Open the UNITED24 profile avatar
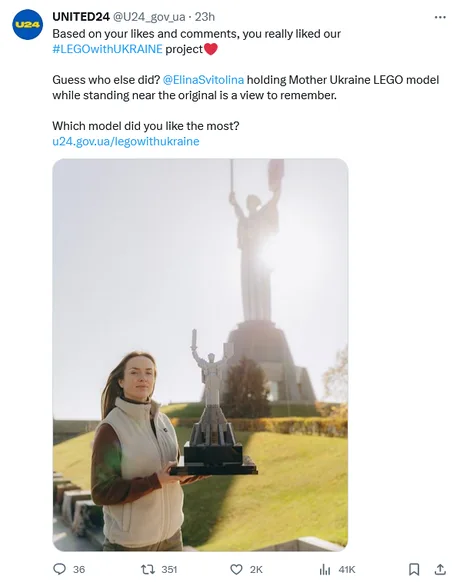The height and width of the screenshot is (586, 460). pyautogui.click(x=28, y=25)
